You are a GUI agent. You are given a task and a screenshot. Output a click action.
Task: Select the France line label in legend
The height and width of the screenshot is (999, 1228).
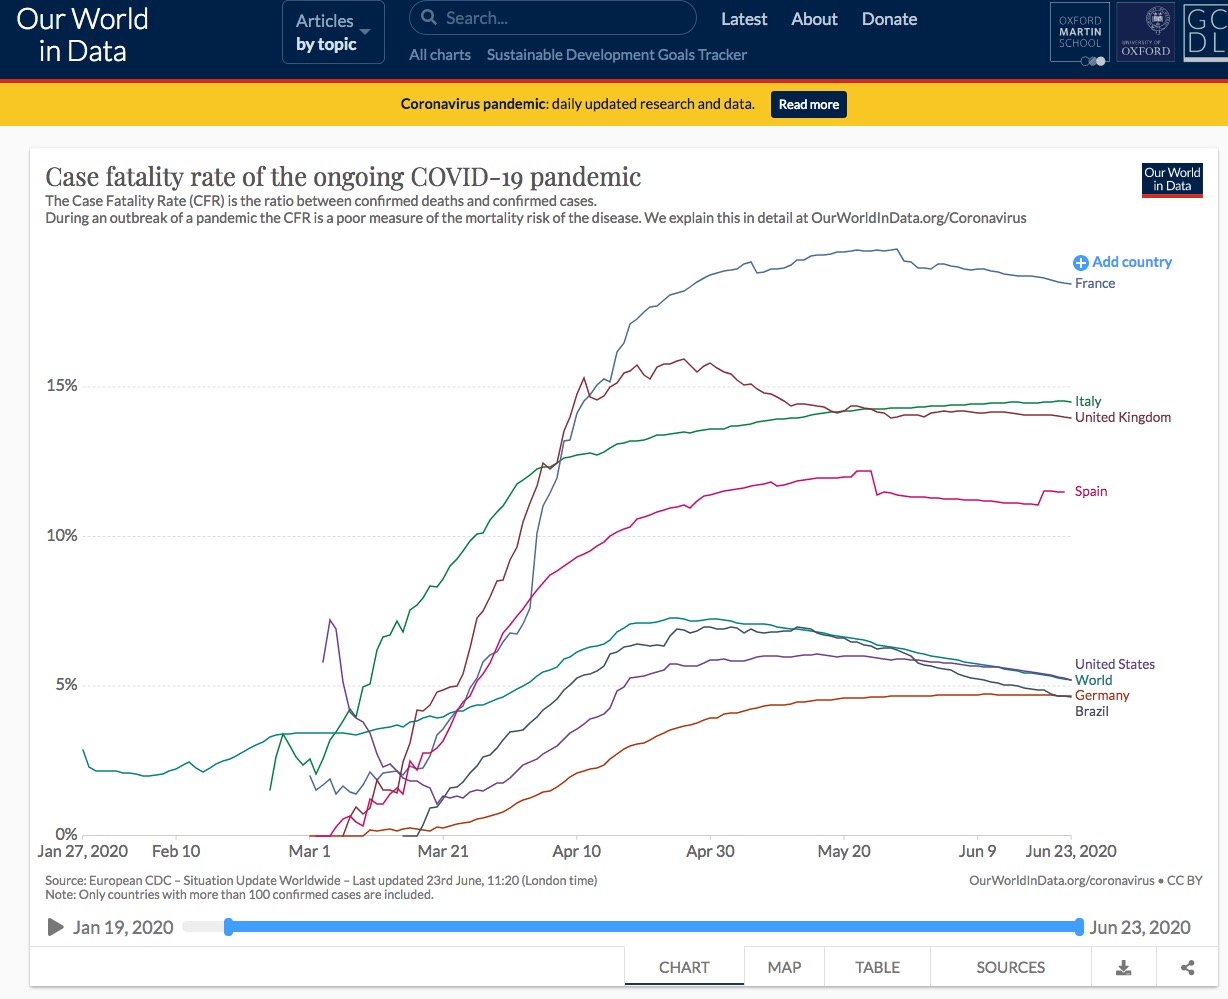point(1095,284)
